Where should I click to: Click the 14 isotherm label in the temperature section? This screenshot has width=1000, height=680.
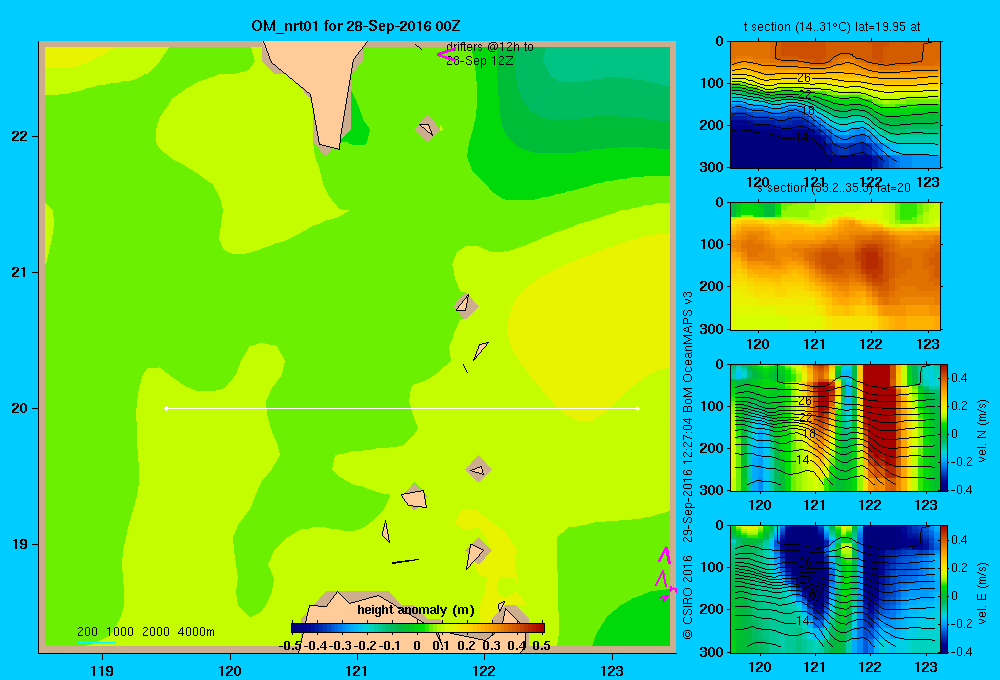coord(802,137)
